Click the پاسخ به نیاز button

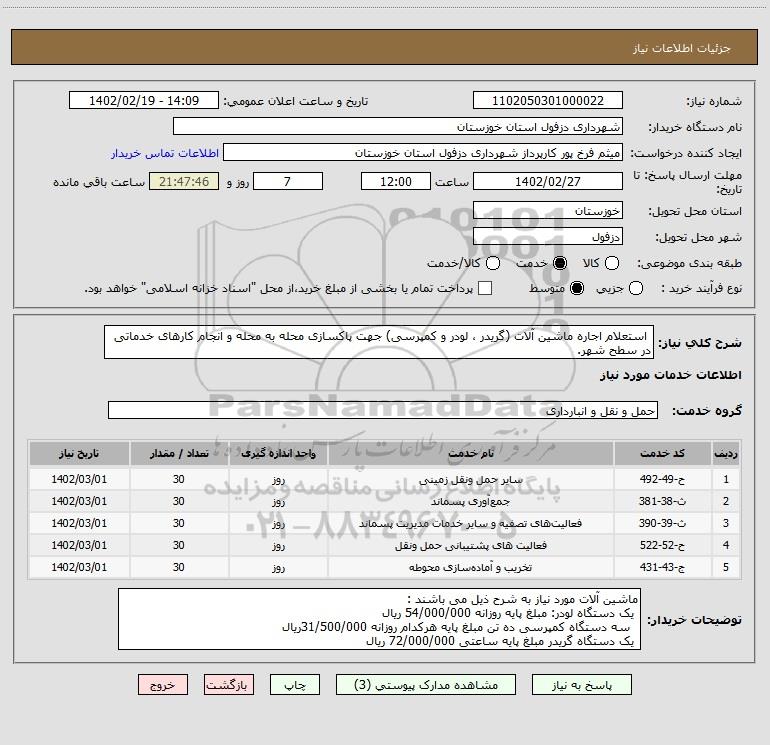coord(581,685)
